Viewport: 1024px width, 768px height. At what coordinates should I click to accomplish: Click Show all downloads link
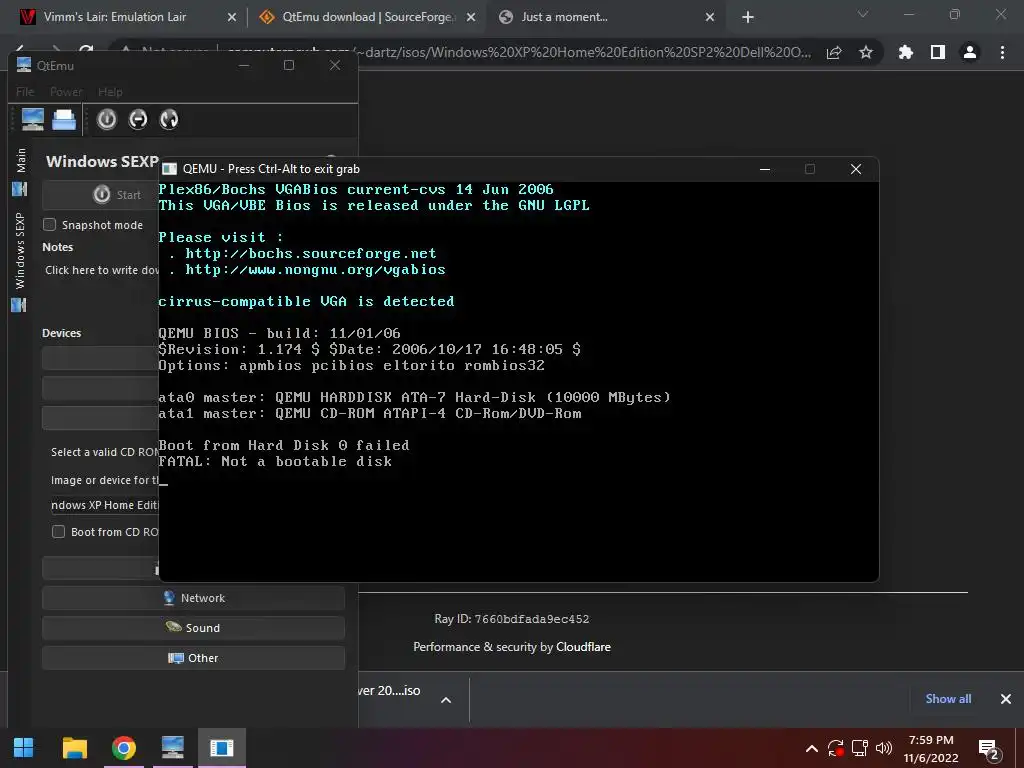tap(948, 699)
